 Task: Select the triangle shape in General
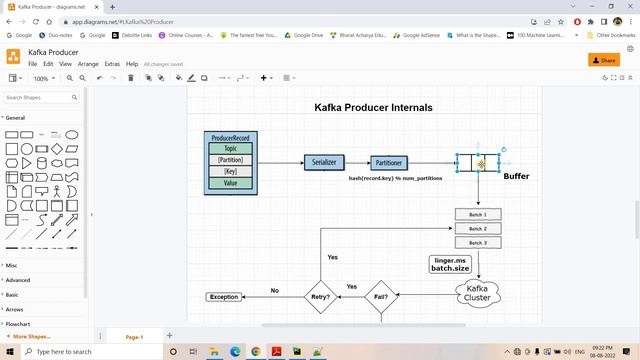click(27, 163)
